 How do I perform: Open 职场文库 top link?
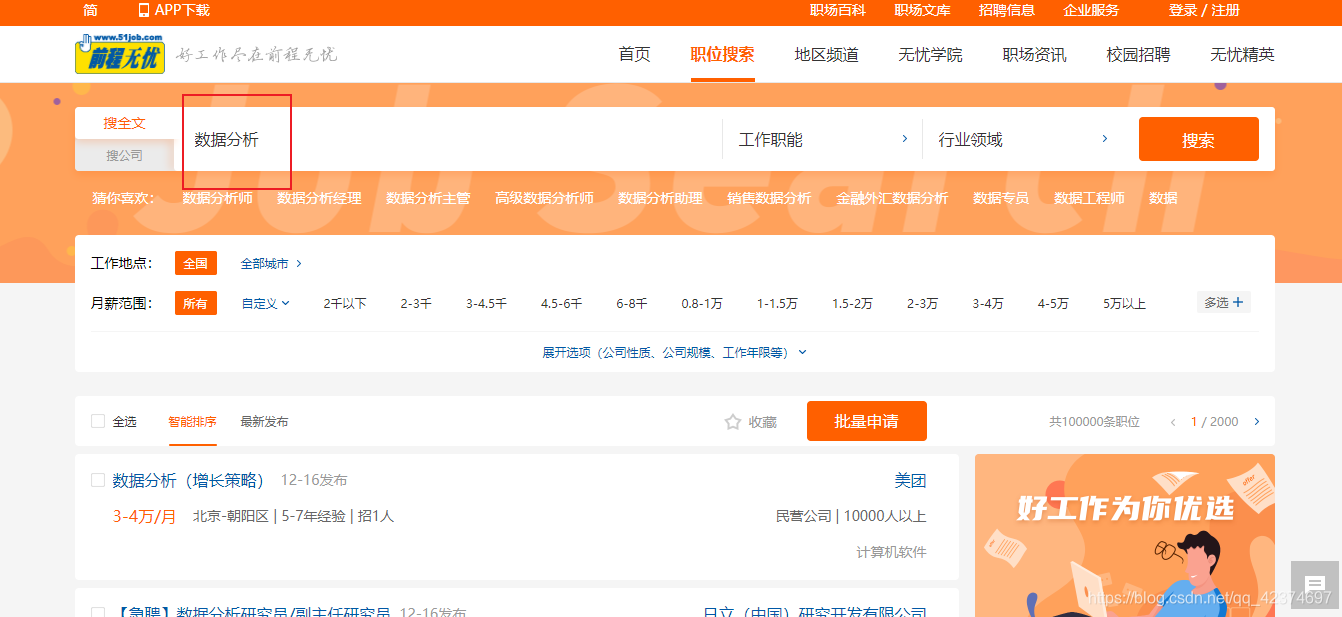[922, 10]
